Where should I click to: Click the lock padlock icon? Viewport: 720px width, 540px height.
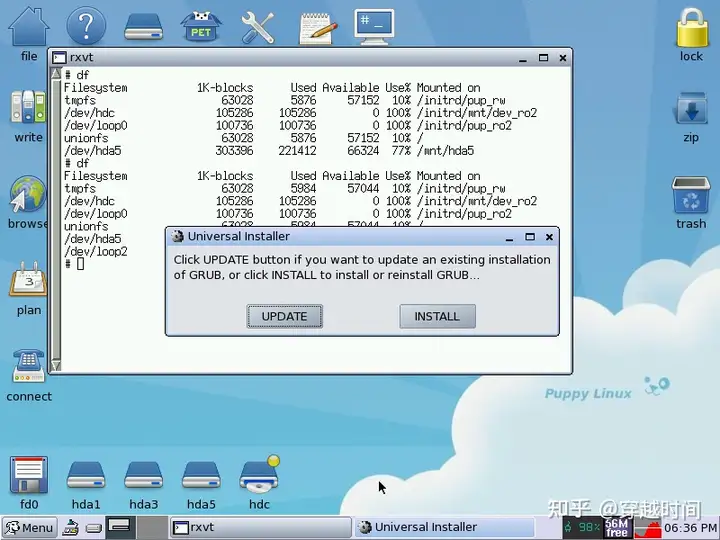(x=692, y=28)
